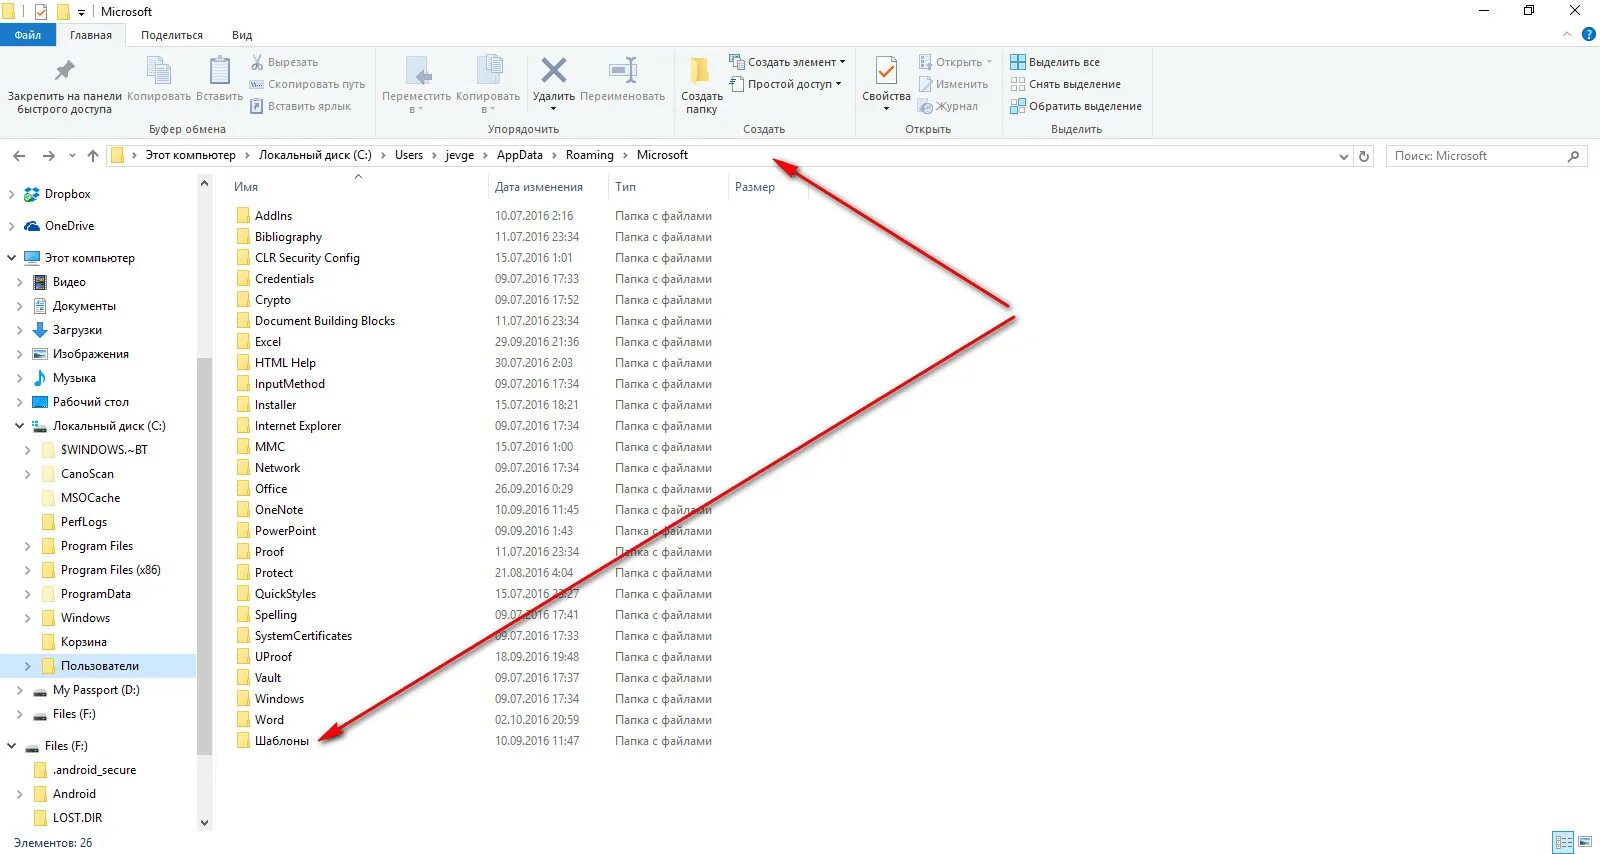This screenshot has height=854, width=1600.
Task: Switch to details view icon
Action: [1563, 842]
